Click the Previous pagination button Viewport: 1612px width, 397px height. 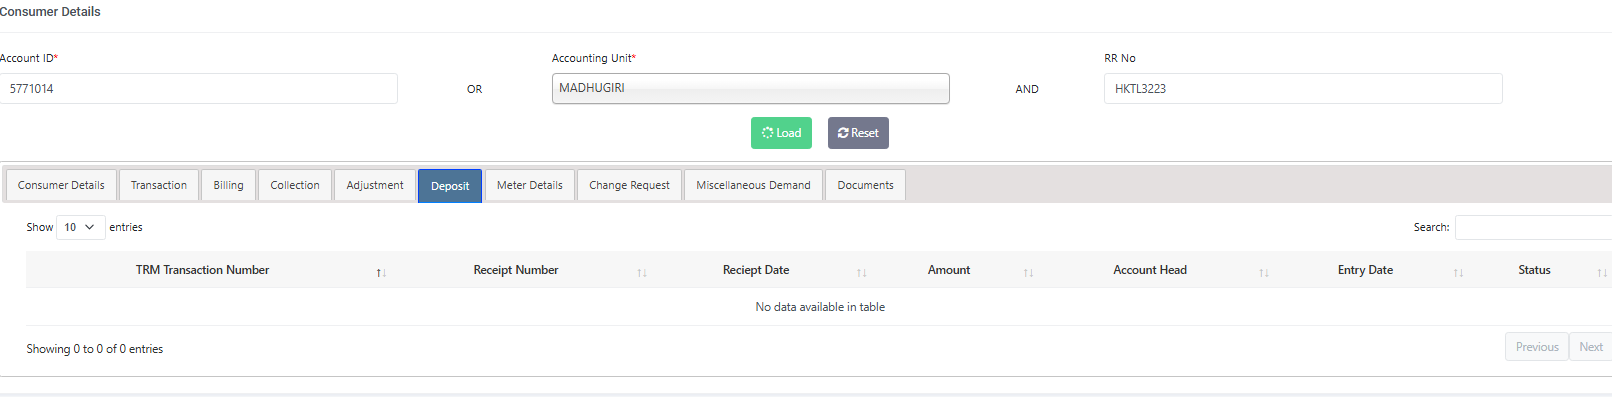click(x=1537, y=347)
